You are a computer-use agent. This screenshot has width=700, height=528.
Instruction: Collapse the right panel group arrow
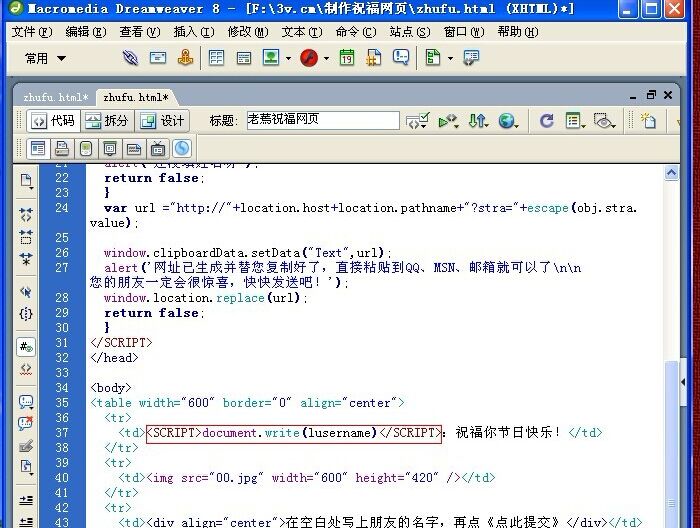[x=683, y=382]
